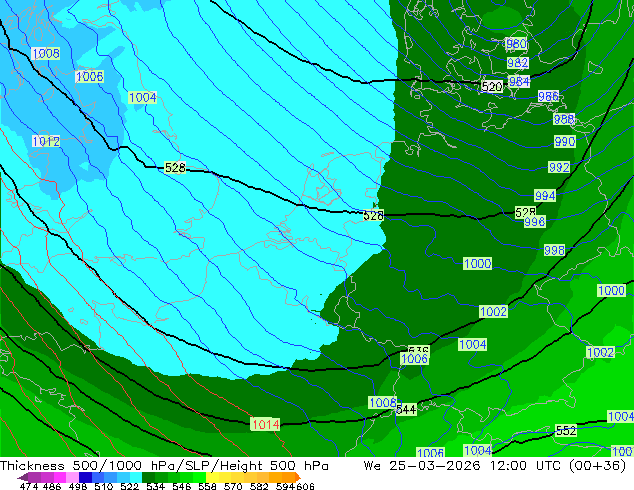Image resolution: width=634 pixels, height=490 pixels.
Task: Select the cyan 522 legend swatch
Action: (136, 477)
